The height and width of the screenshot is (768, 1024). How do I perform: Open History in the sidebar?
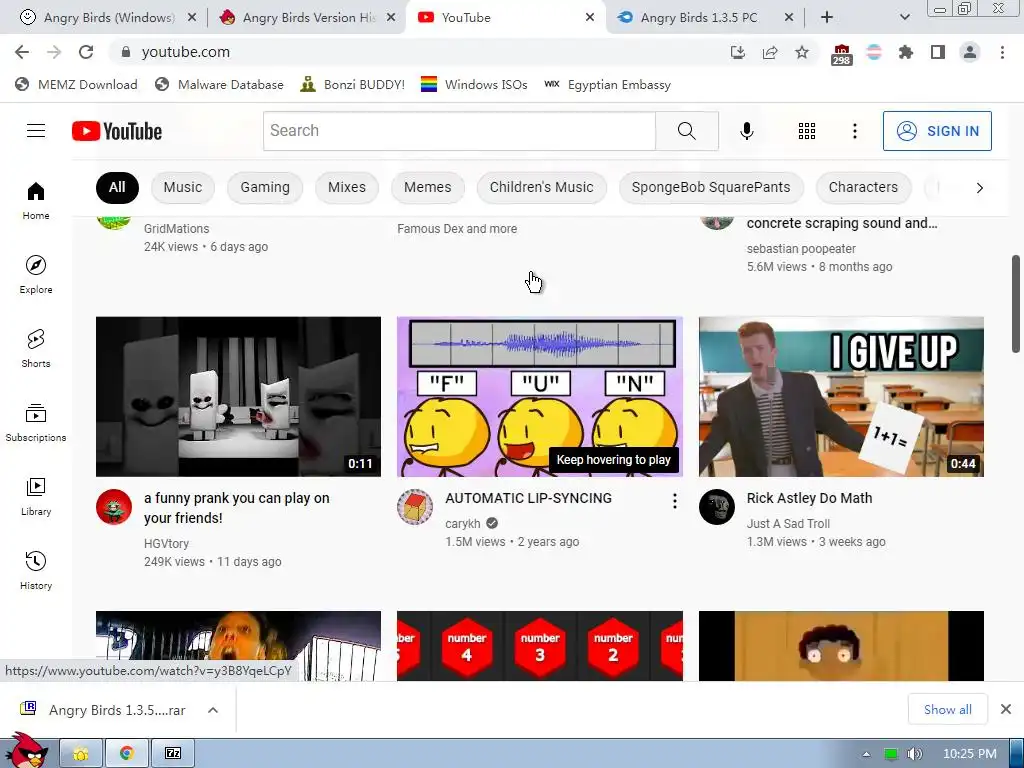point(36,570)
